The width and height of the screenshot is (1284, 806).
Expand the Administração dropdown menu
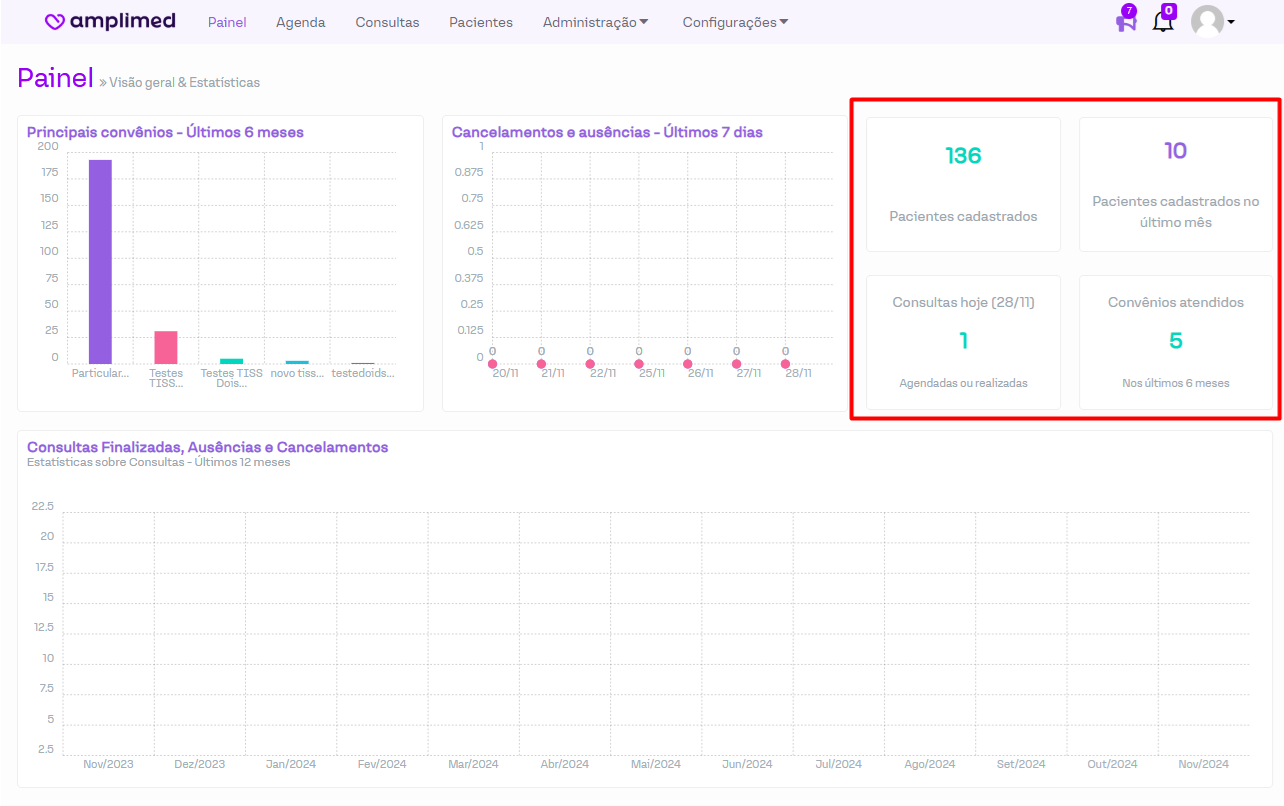click(x=596, y=22)
